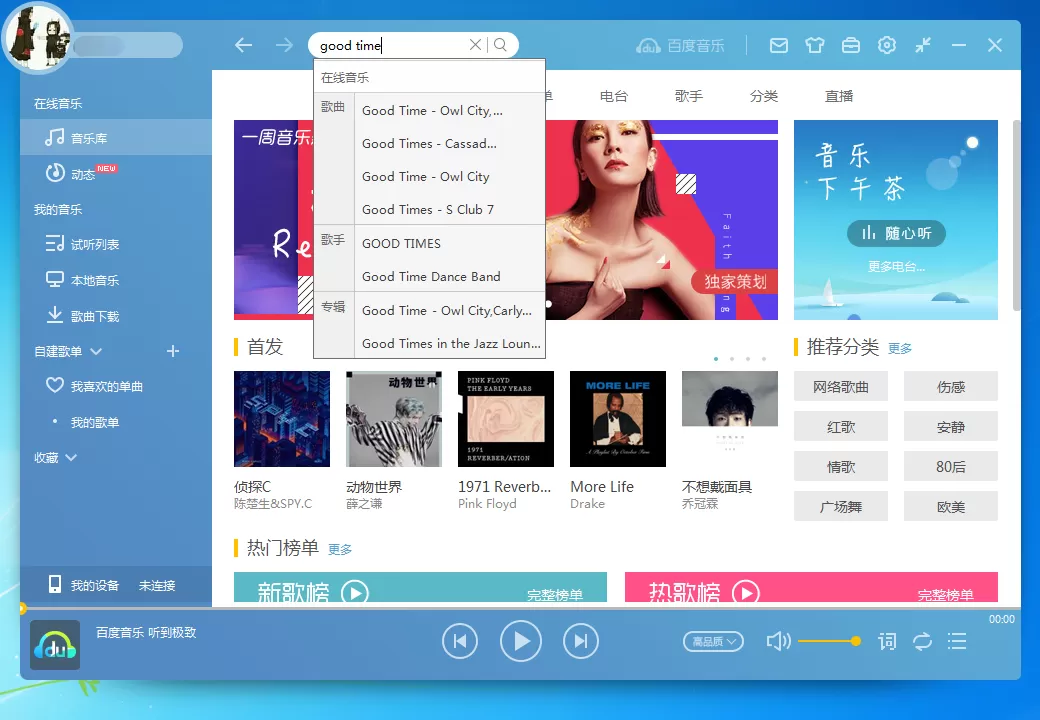Click 随心听 radio button
Viewport: 1040px width, 720px height.
(x=896, y=233)
